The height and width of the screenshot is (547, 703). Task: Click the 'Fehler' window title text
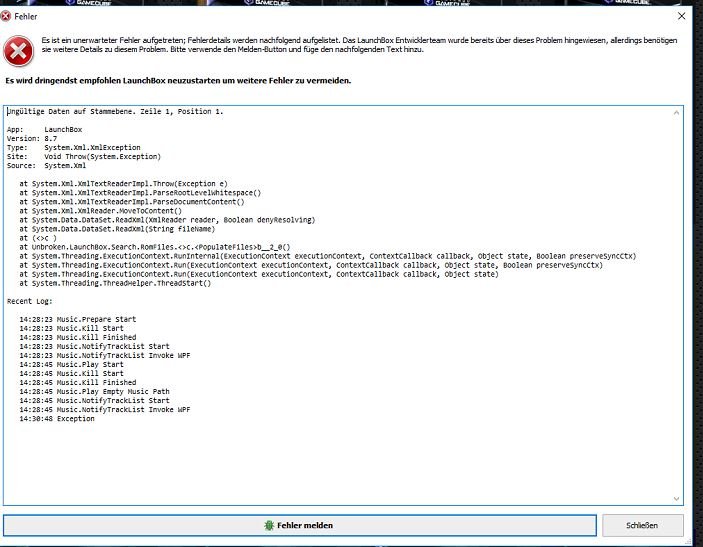26,17
